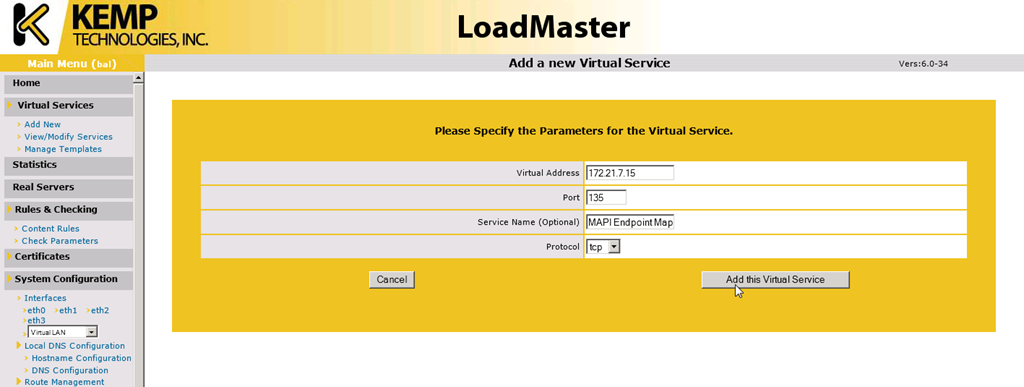
Task: Open the Protocol tcp dropdown
Action: point(603,247)
